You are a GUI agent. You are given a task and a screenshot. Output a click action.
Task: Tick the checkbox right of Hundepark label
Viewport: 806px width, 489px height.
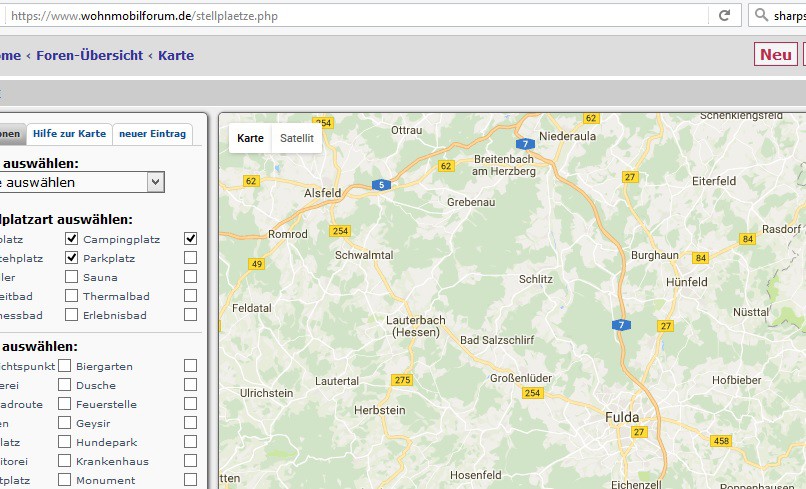(191, 442)
